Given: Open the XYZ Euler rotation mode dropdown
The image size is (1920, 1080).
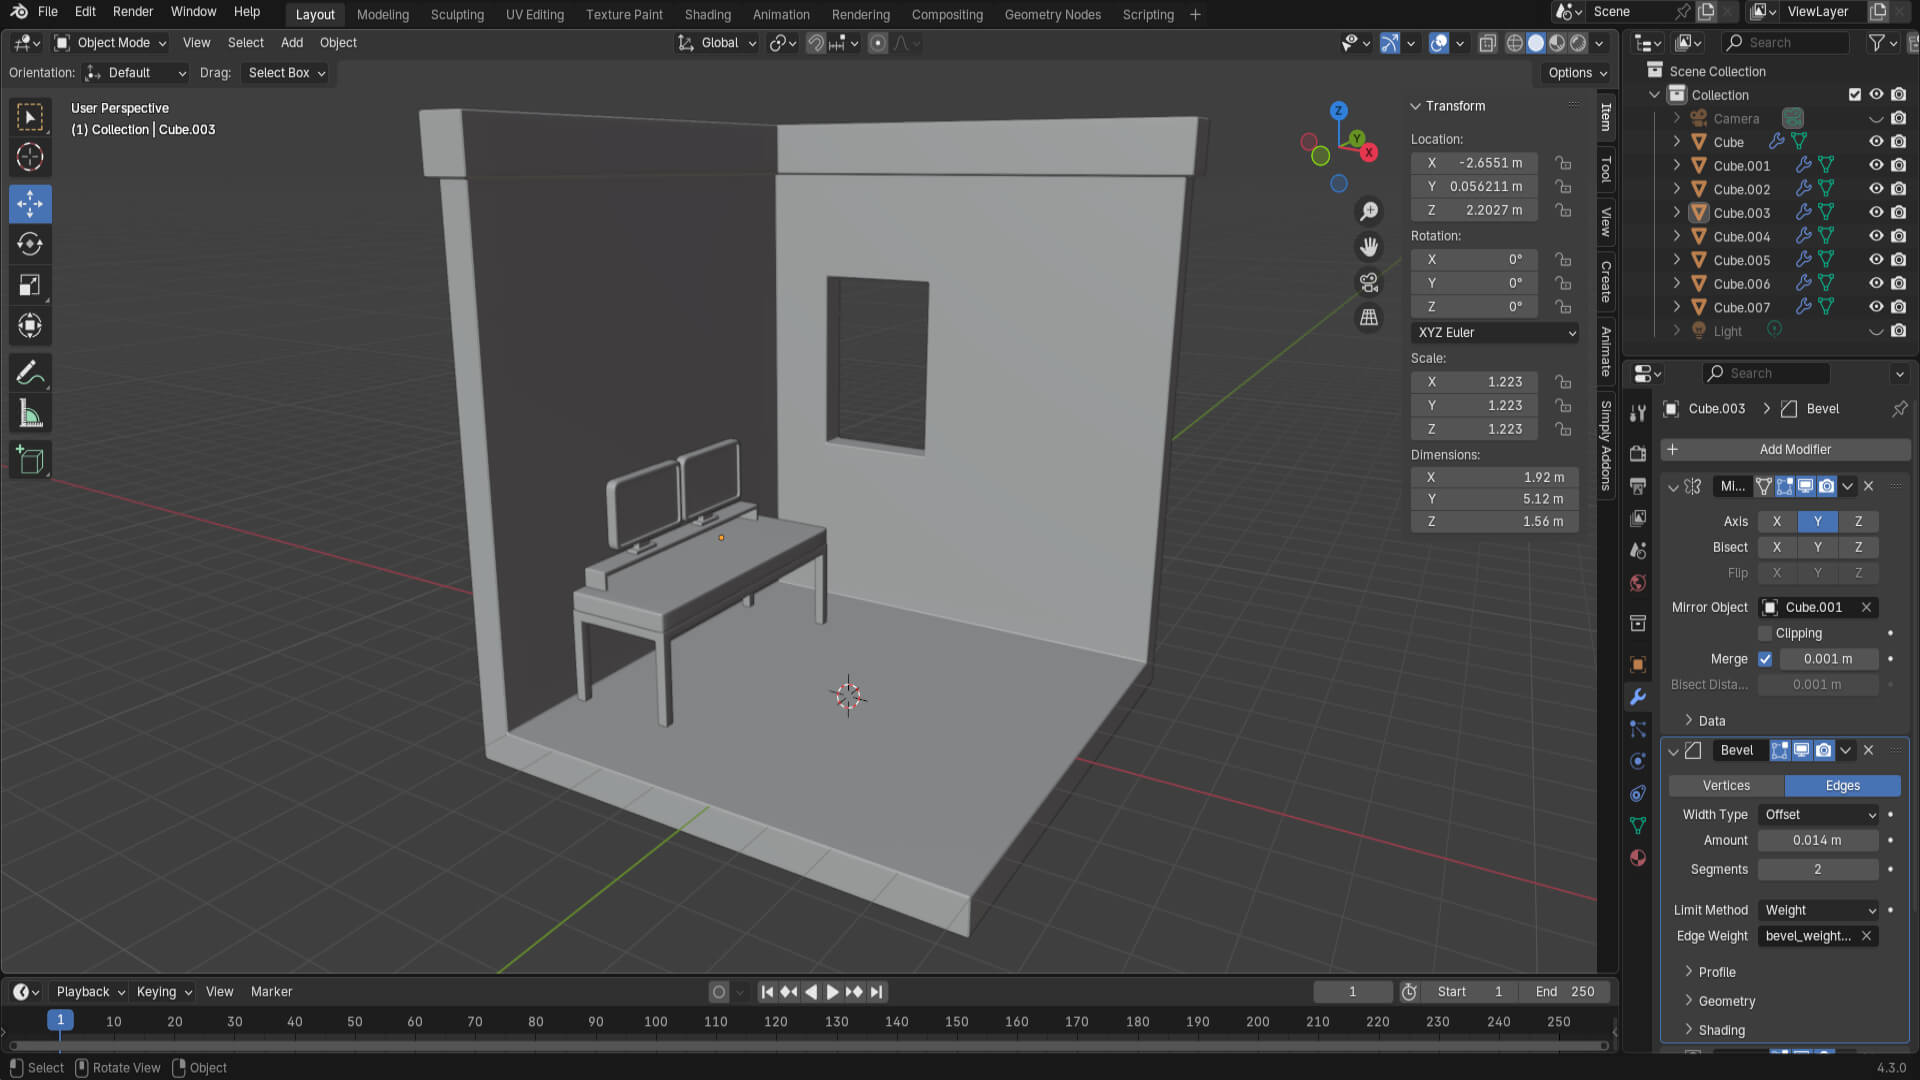Looking at the screenshot, I should pyautogui.click(x=1495, y=332).
